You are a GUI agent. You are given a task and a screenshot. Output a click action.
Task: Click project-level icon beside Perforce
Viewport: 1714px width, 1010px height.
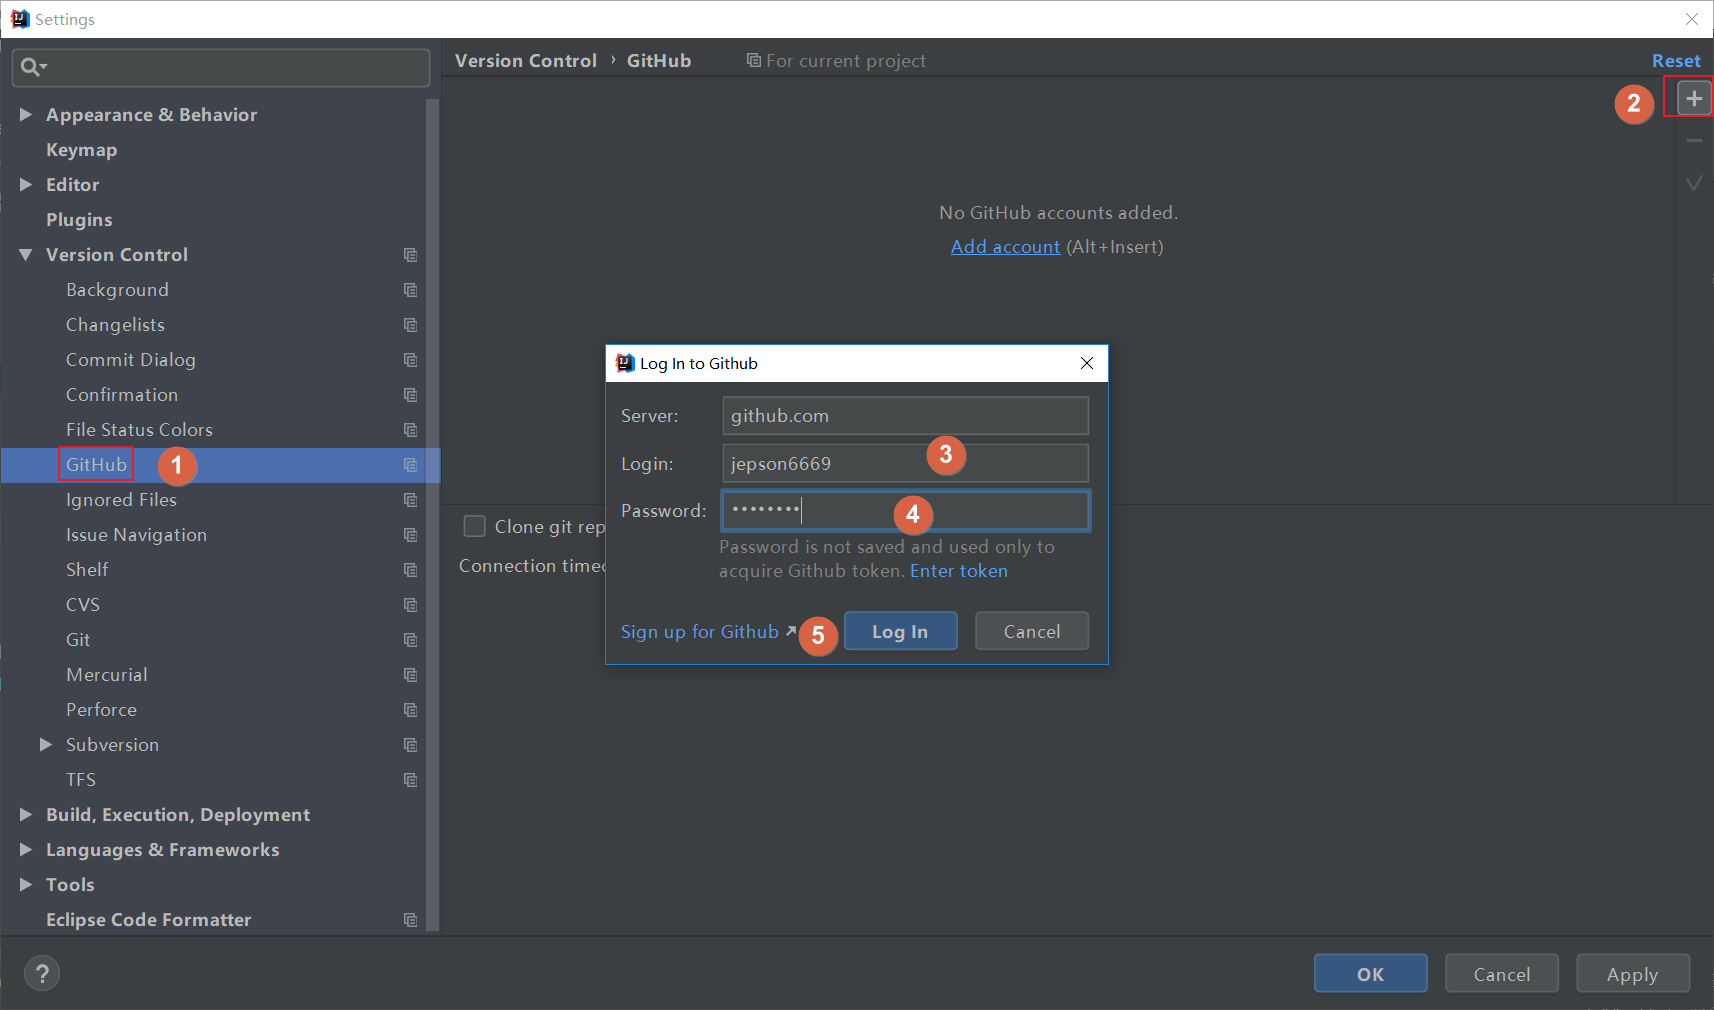(410, 710)
